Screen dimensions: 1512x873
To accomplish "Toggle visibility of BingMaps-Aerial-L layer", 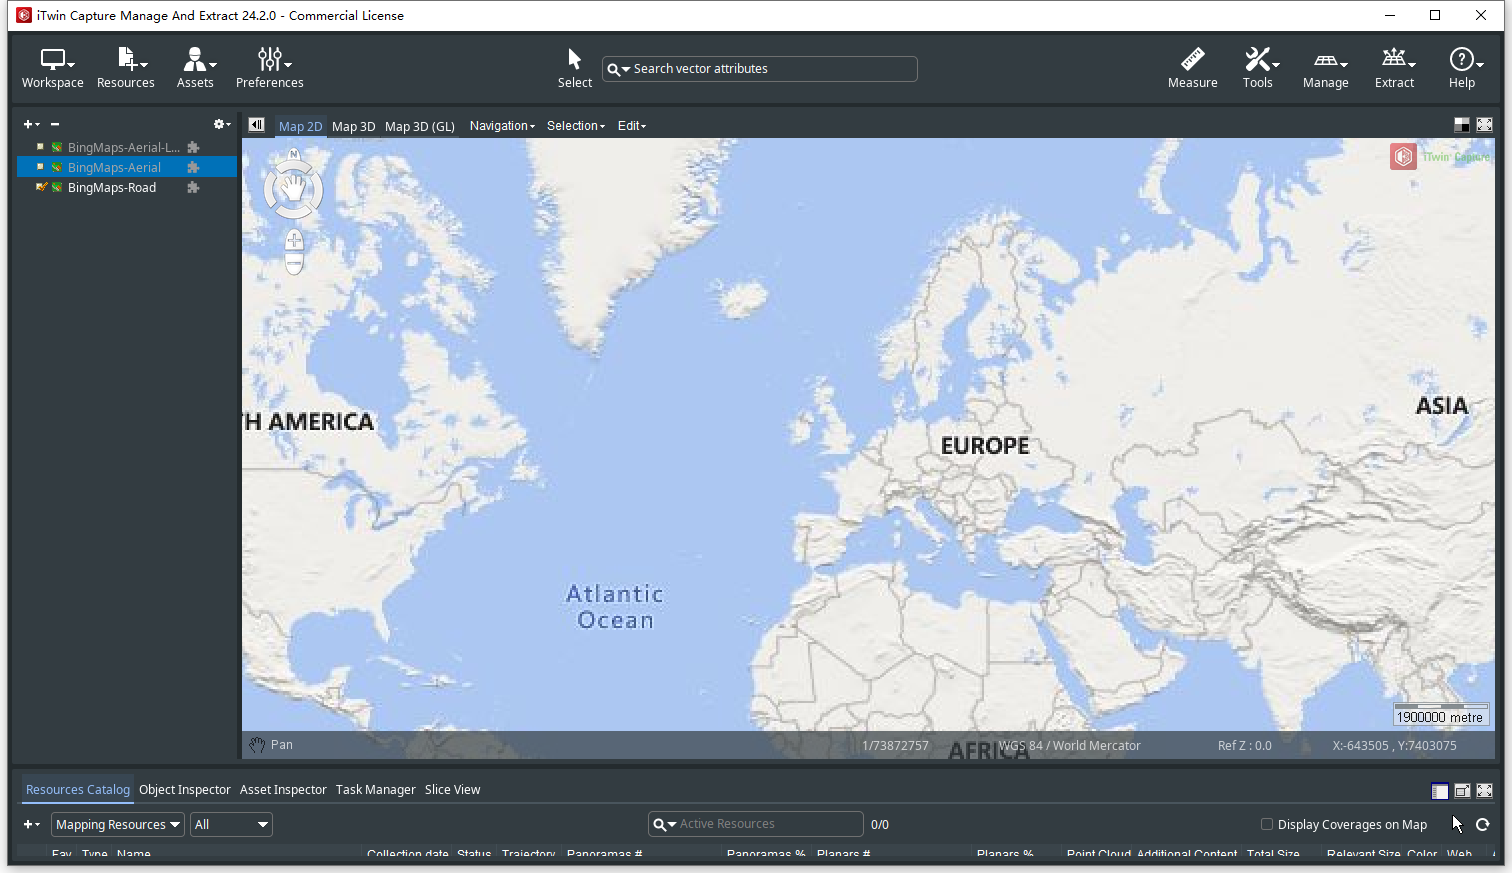I will point(40,147).
